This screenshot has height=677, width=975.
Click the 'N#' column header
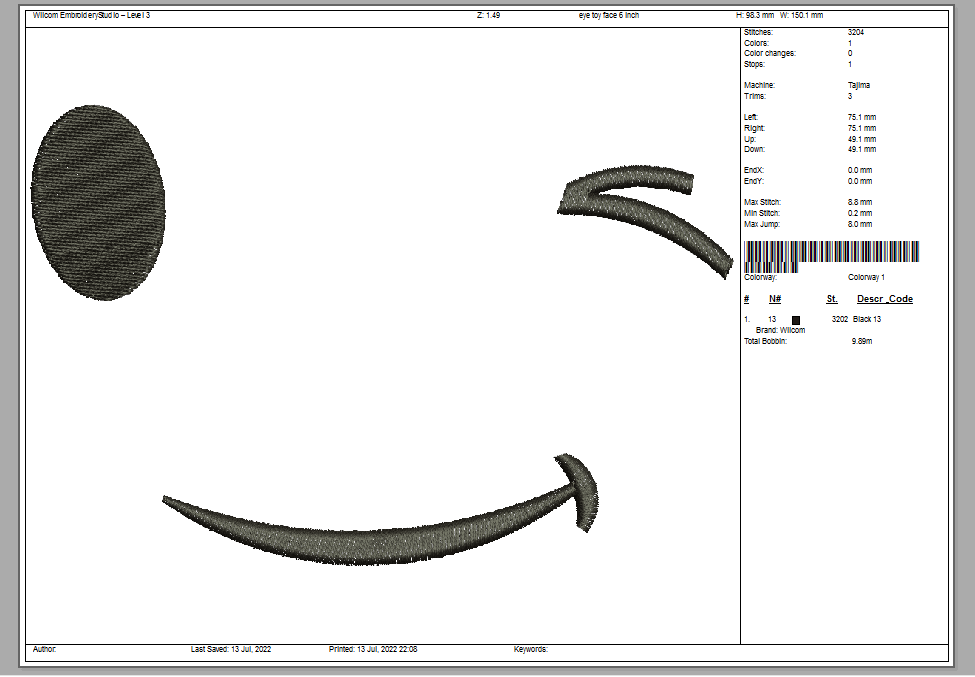tap(775, 299)
